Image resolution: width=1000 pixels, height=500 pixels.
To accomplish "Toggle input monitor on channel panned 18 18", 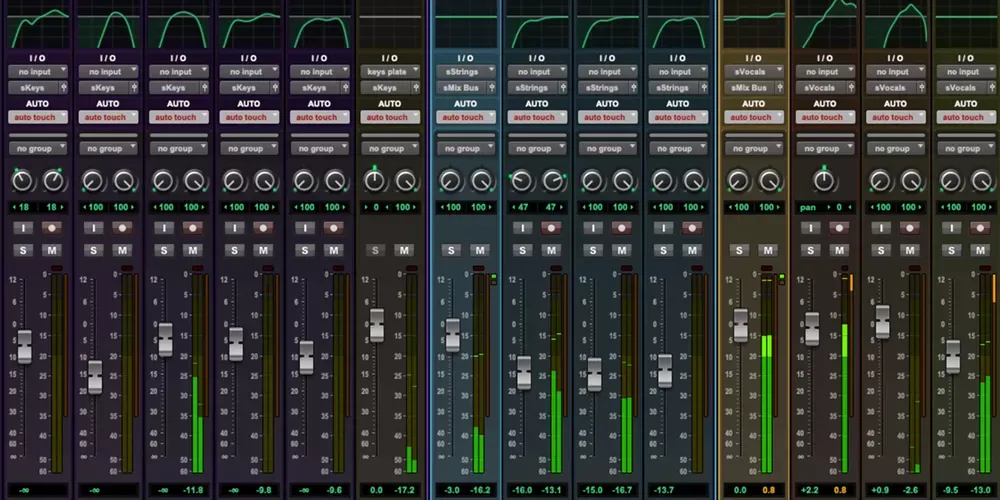I will click(23, 228).
